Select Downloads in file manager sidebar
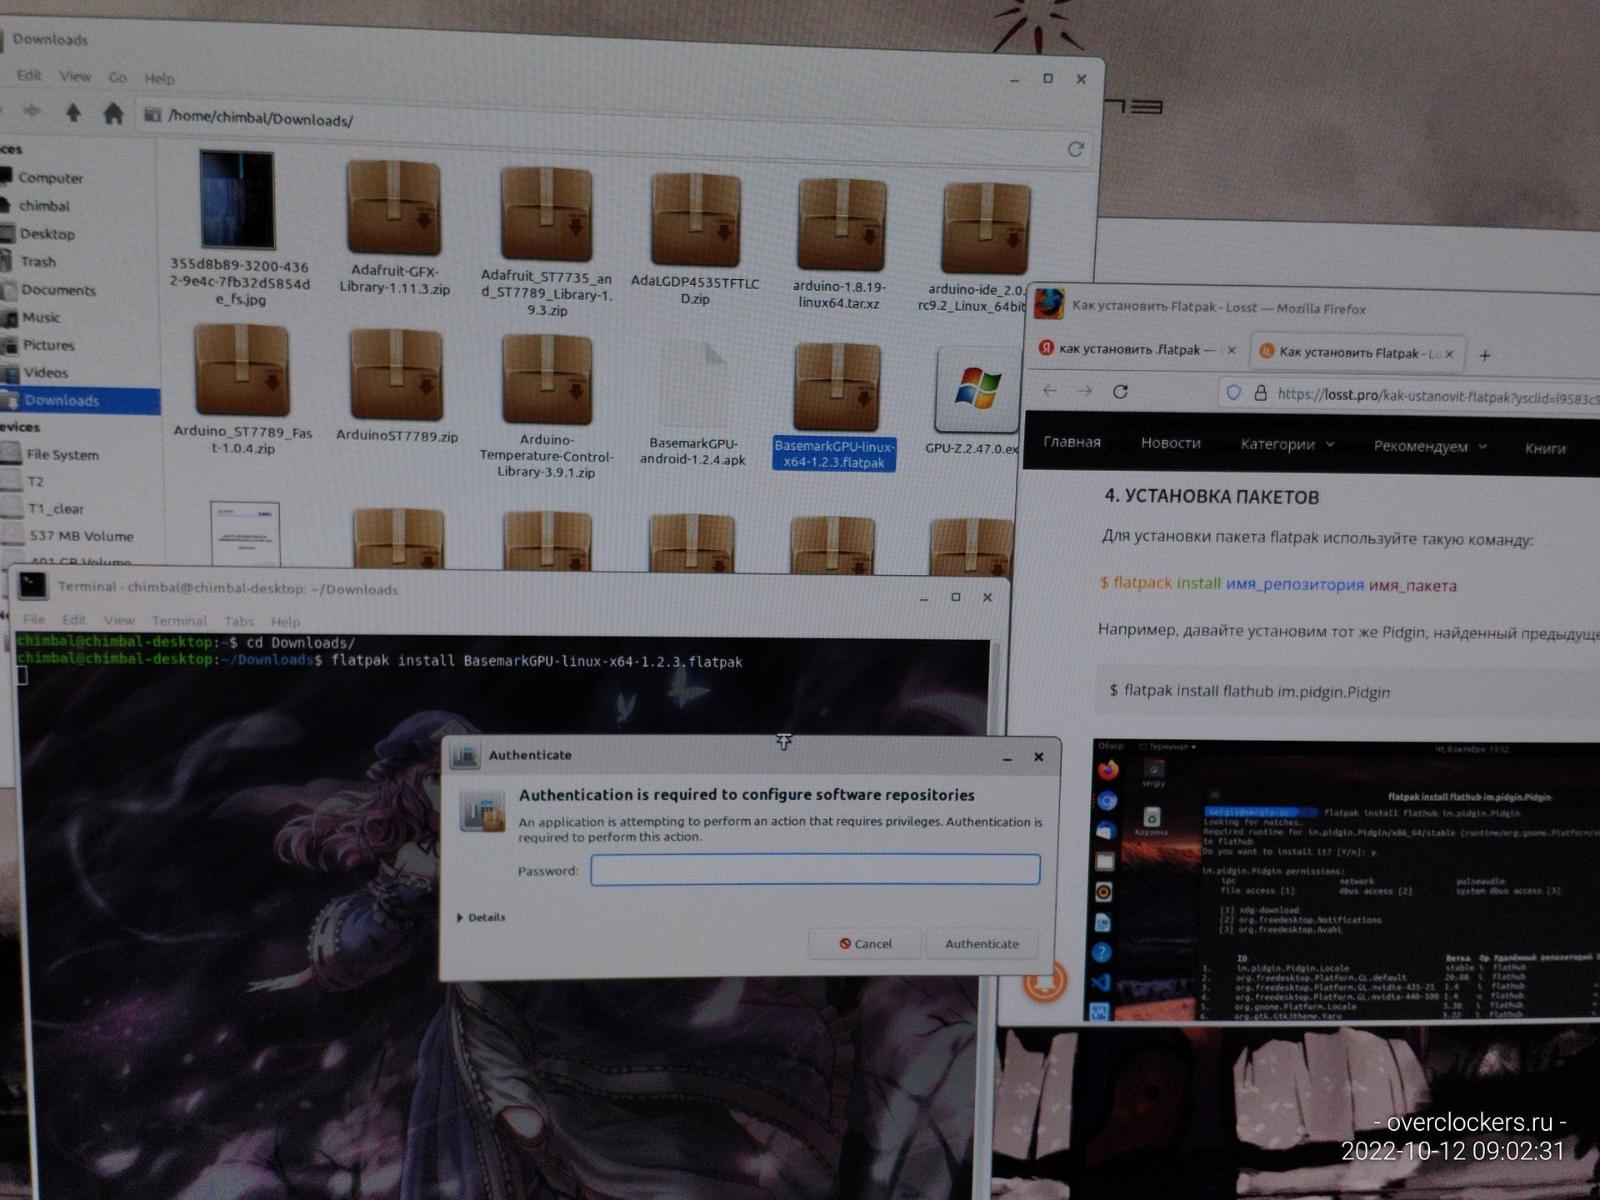Screen dimensions: 1600x1200 point(80,400)
